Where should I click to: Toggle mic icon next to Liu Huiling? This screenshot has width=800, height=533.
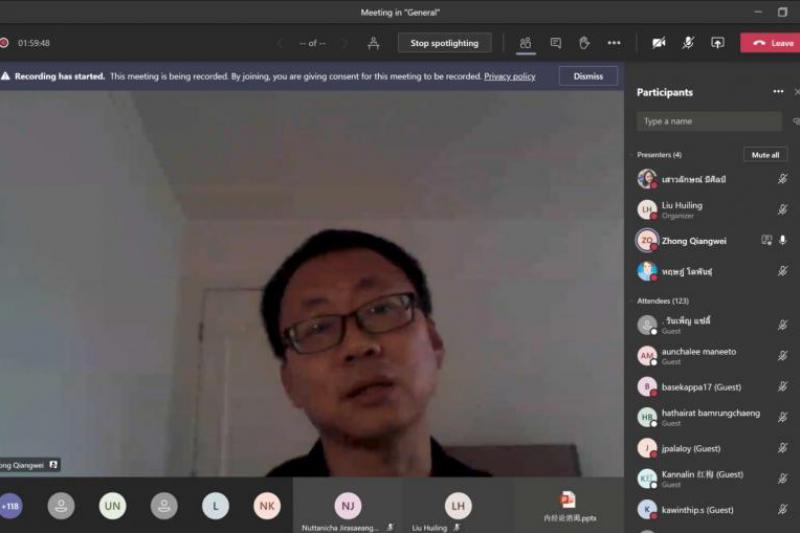pos(783,210)
